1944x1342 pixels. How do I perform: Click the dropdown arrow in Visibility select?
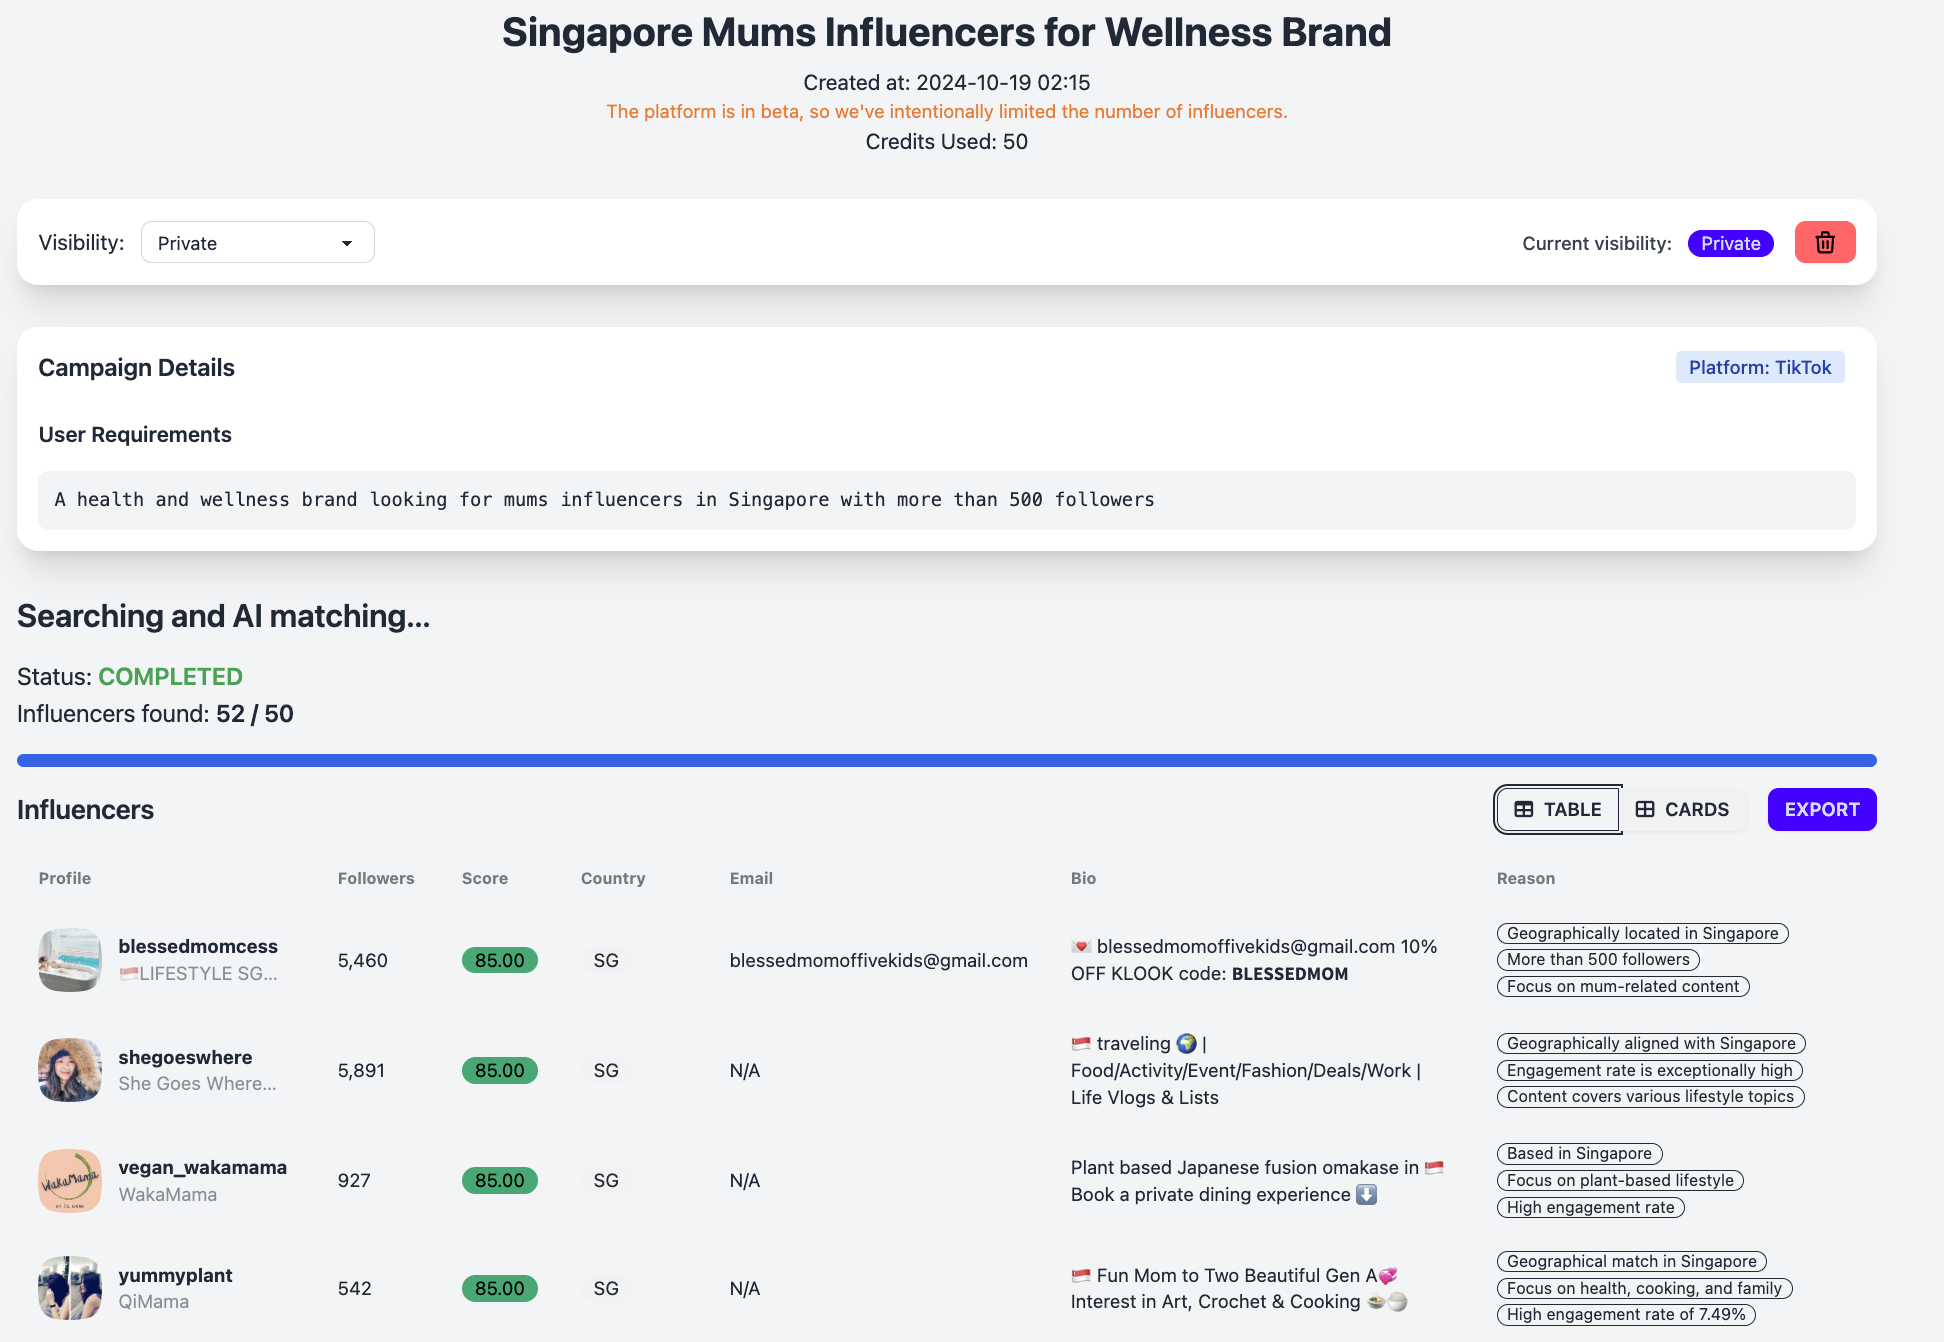tap(347, 244)
